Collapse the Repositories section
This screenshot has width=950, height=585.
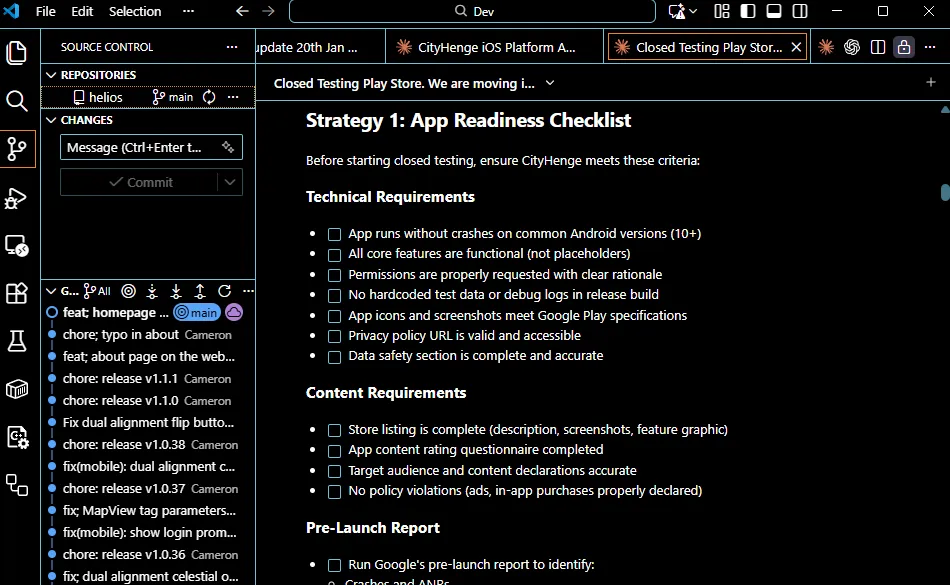coord(51,74)
